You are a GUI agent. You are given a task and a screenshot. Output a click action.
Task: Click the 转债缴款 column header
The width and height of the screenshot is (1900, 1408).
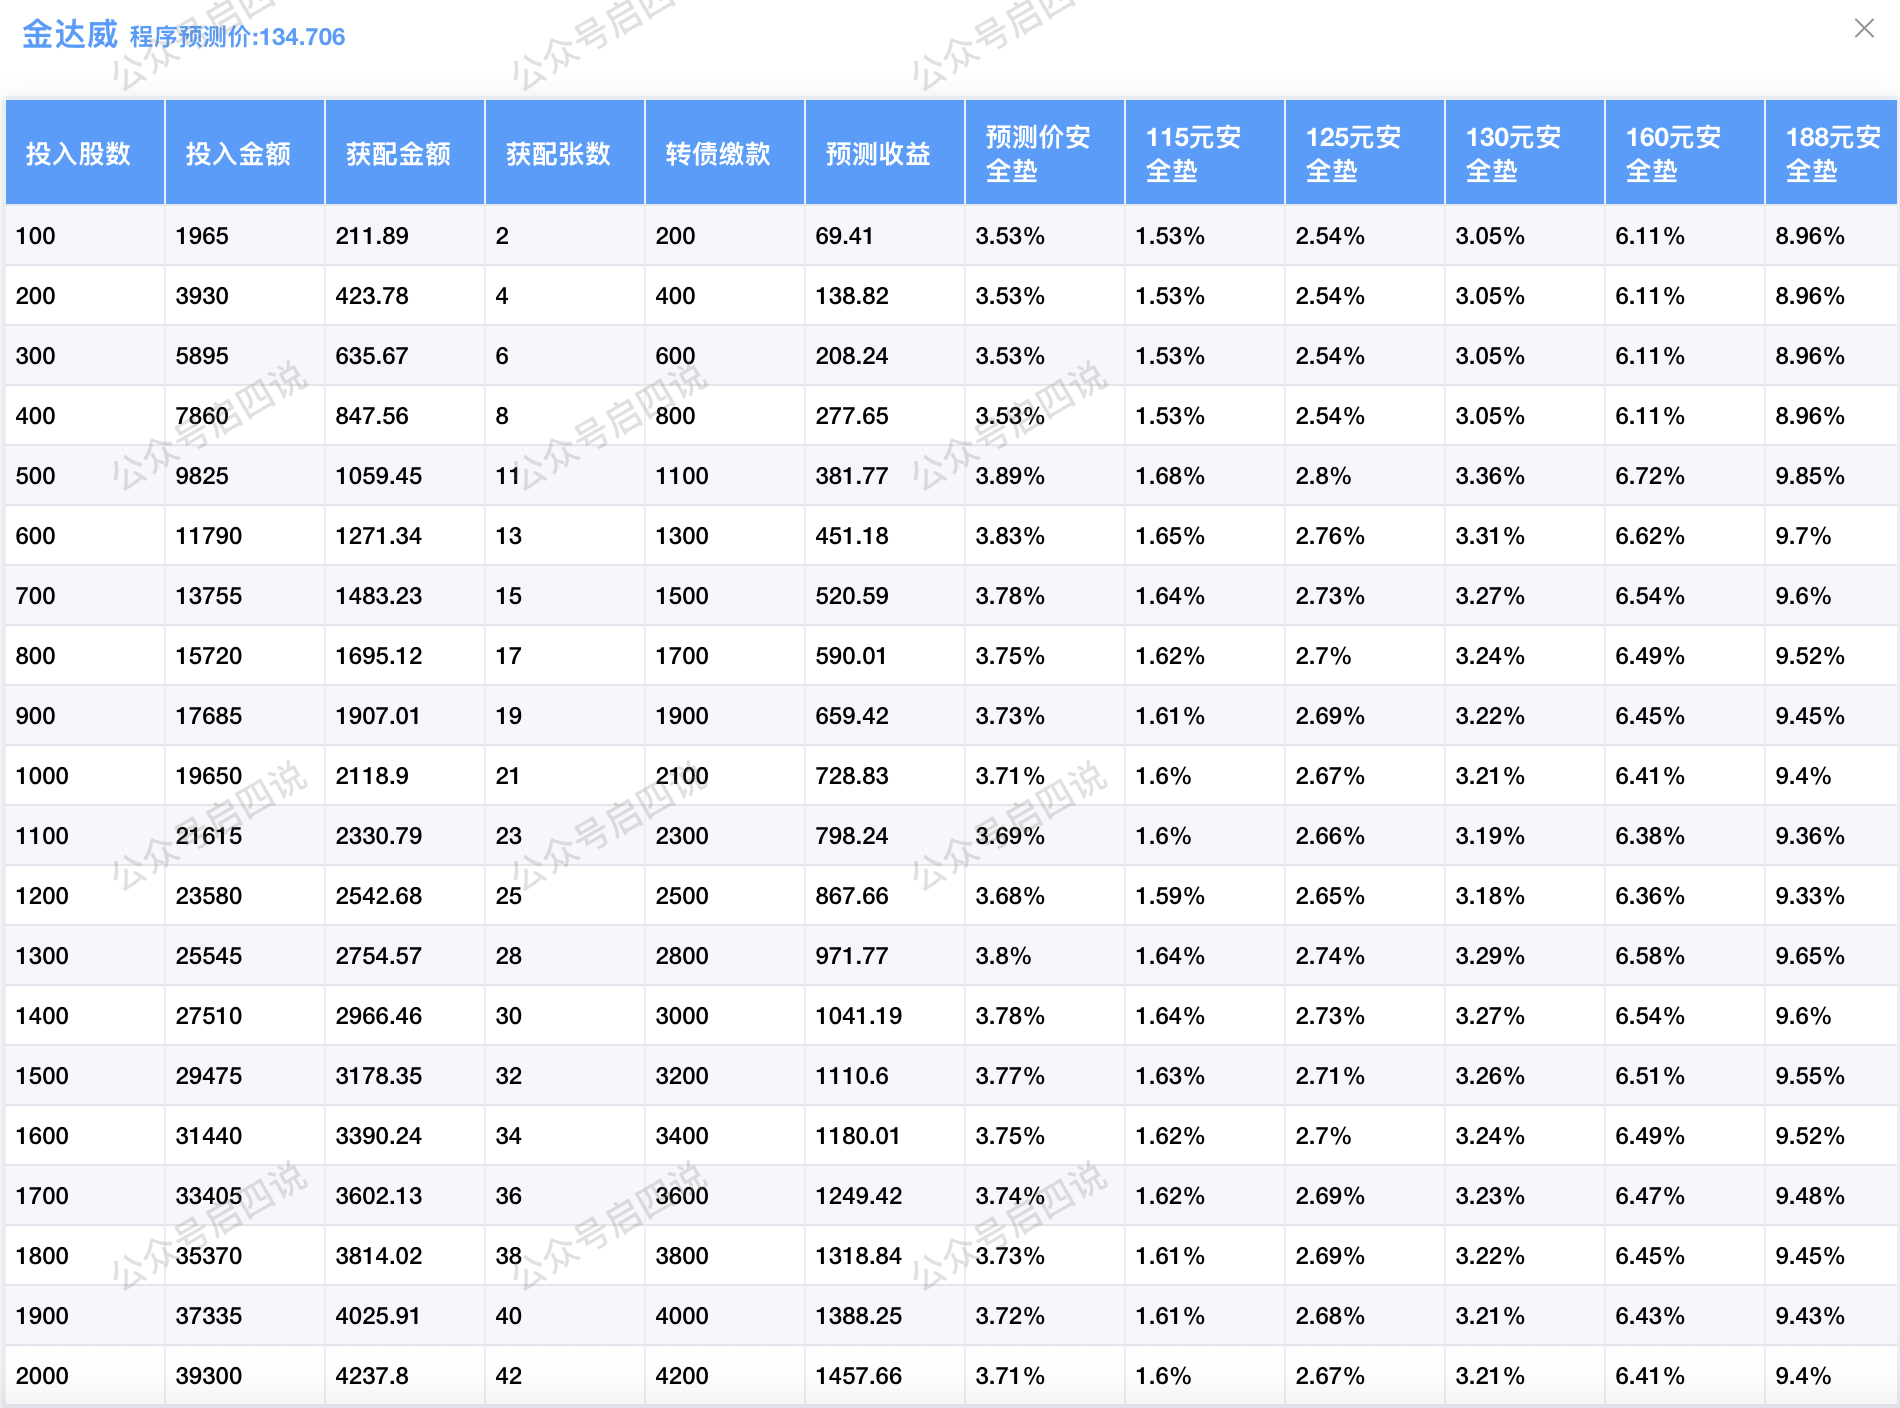[x=718, y=154]
